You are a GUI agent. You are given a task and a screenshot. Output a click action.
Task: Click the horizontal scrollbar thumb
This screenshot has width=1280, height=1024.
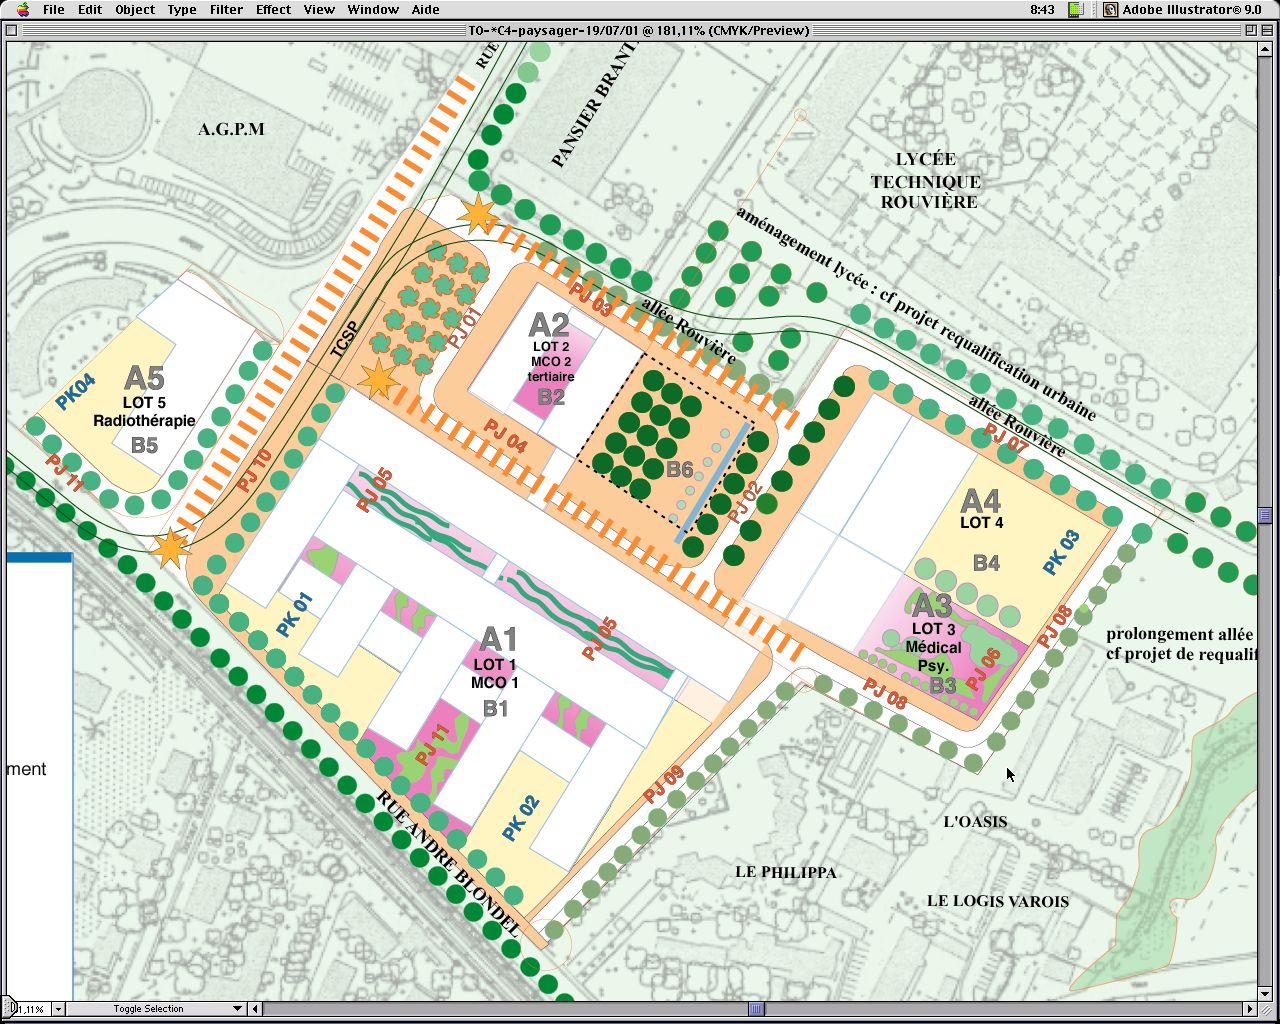[x=757, y=1009]
